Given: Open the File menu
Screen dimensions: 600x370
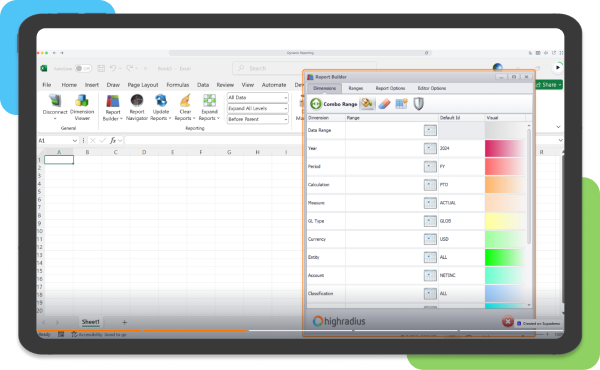Looking at the screenshot, I should click(47, 85).
